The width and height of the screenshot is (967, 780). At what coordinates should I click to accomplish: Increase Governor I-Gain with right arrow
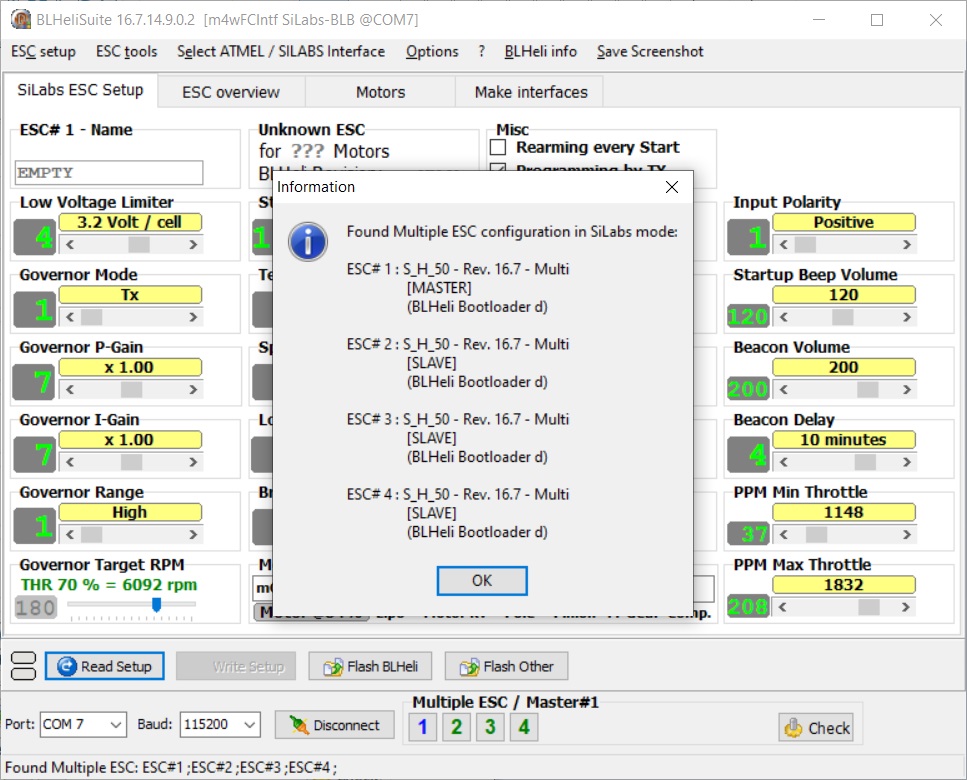[193, 462]
